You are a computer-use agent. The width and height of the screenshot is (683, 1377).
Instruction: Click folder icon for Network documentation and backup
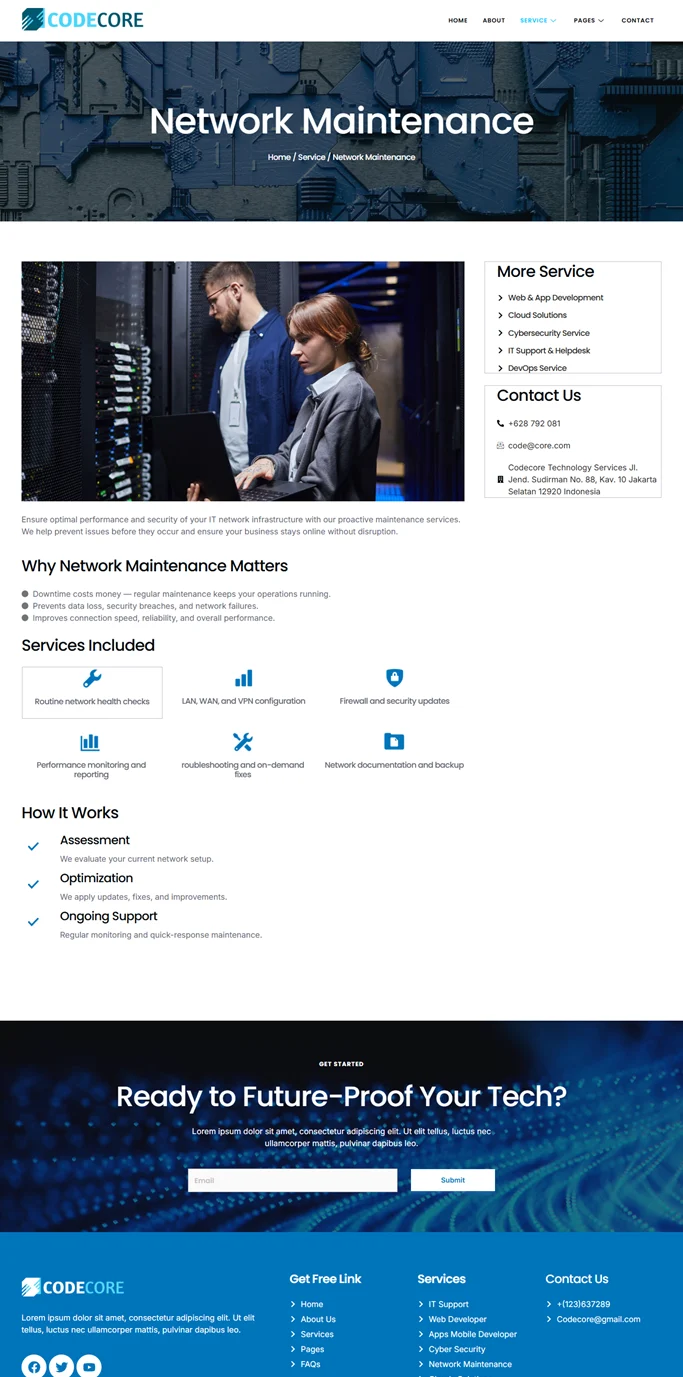[x=394, y=741]
